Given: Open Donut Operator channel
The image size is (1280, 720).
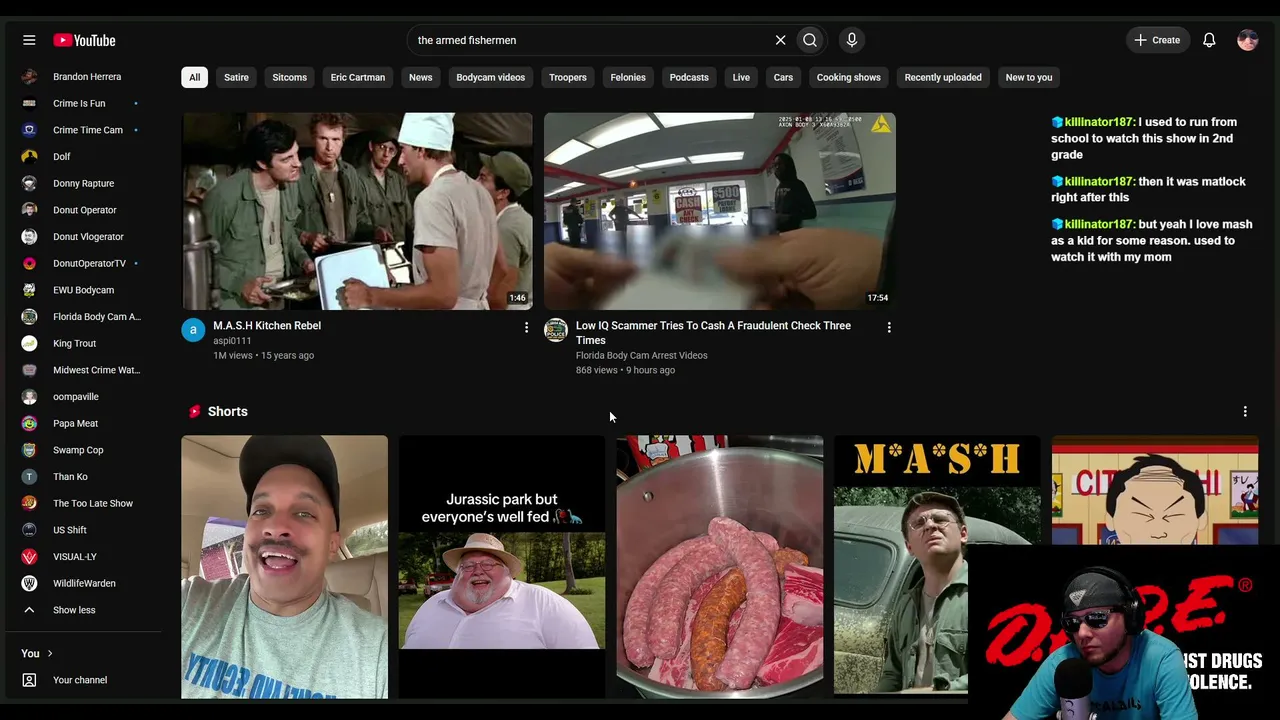Looking at the screenshot, I should click(x=83, y=210).
